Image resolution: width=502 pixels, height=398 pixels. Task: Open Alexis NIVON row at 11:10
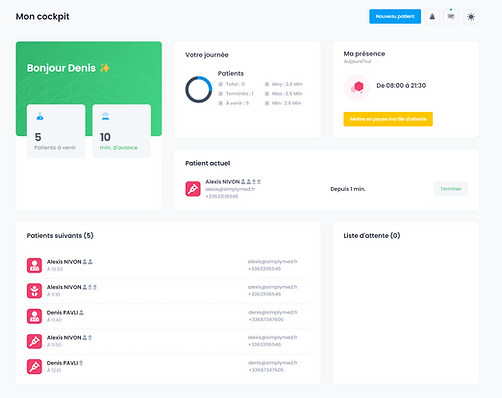(x=168, y=291)
